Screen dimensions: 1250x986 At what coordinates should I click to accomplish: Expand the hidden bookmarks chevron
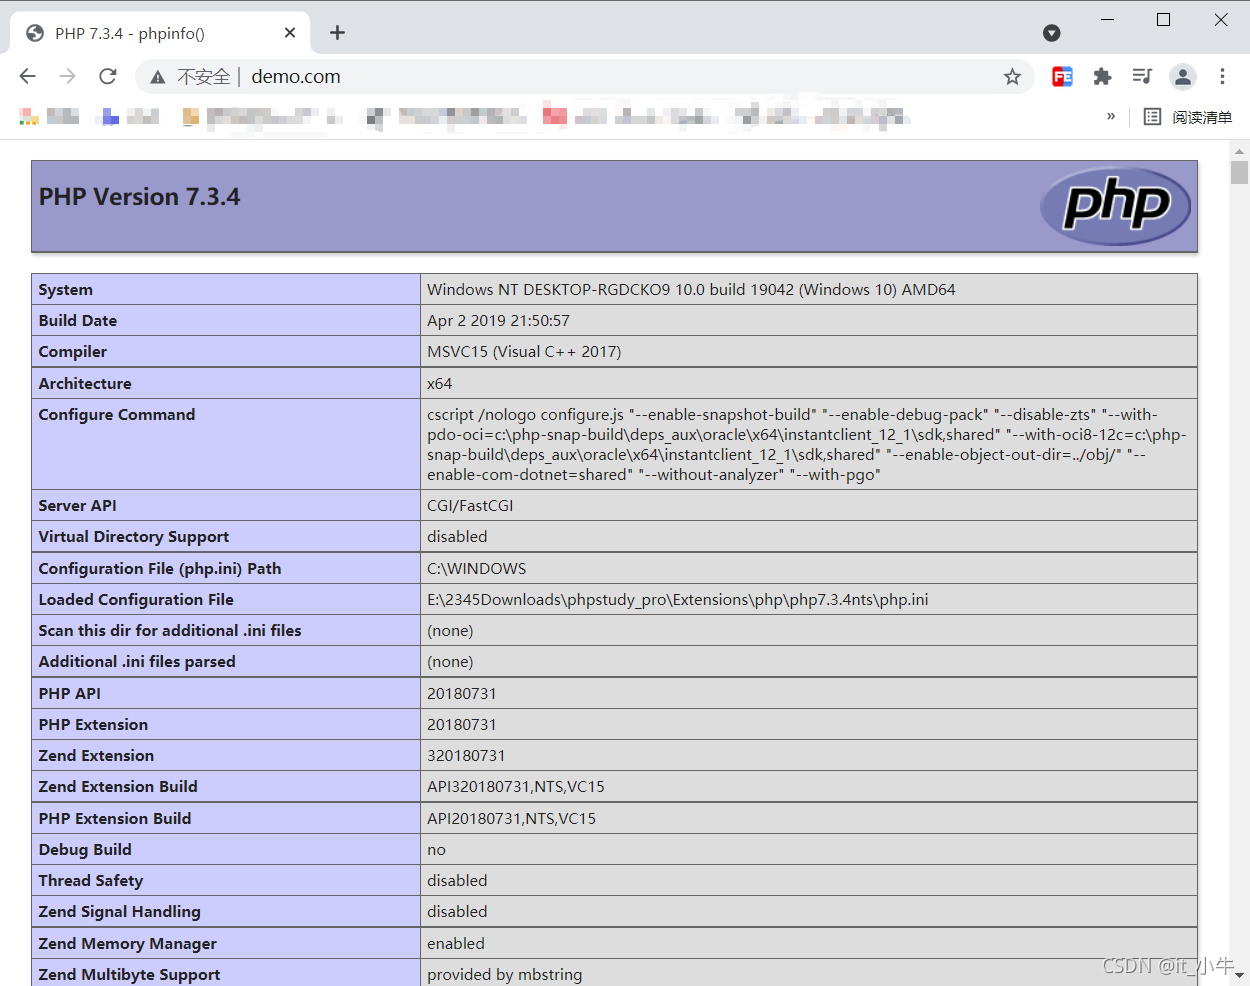(1110, 117)
